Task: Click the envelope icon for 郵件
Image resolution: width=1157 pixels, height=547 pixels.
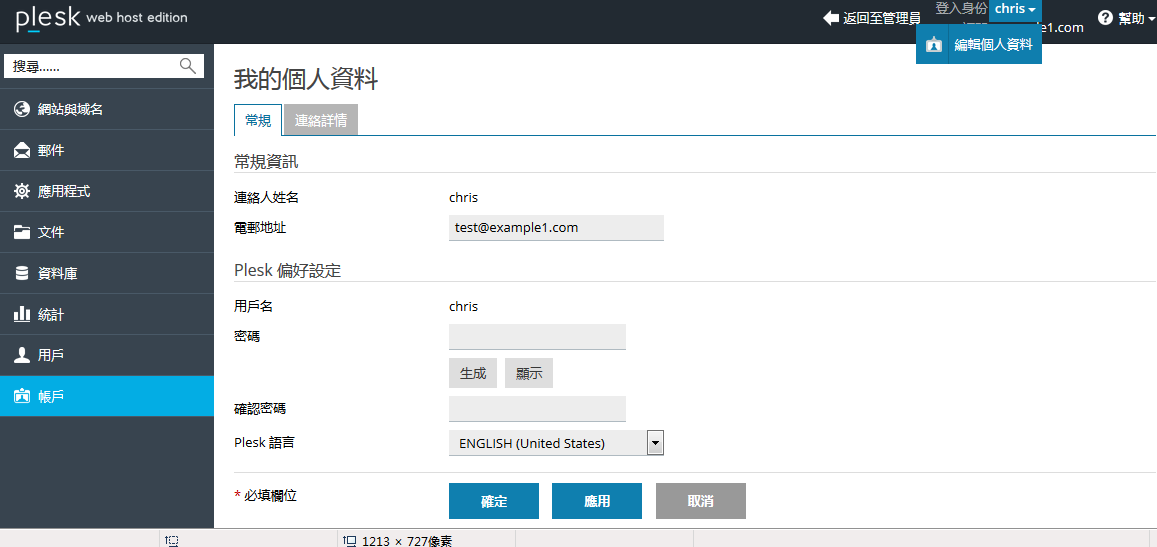Action: (x=22, y=150)
